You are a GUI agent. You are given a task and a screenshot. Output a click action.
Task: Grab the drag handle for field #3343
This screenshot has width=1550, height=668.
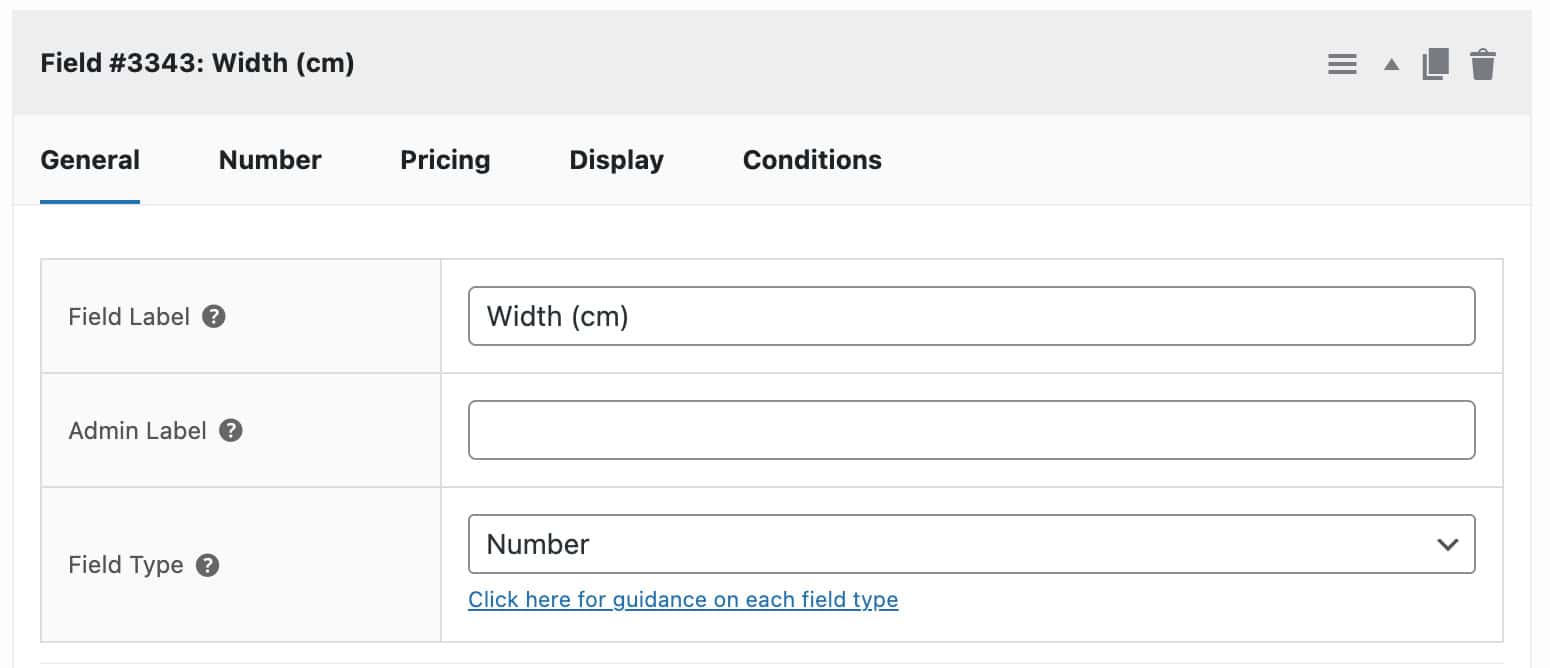coord(1342,63)
